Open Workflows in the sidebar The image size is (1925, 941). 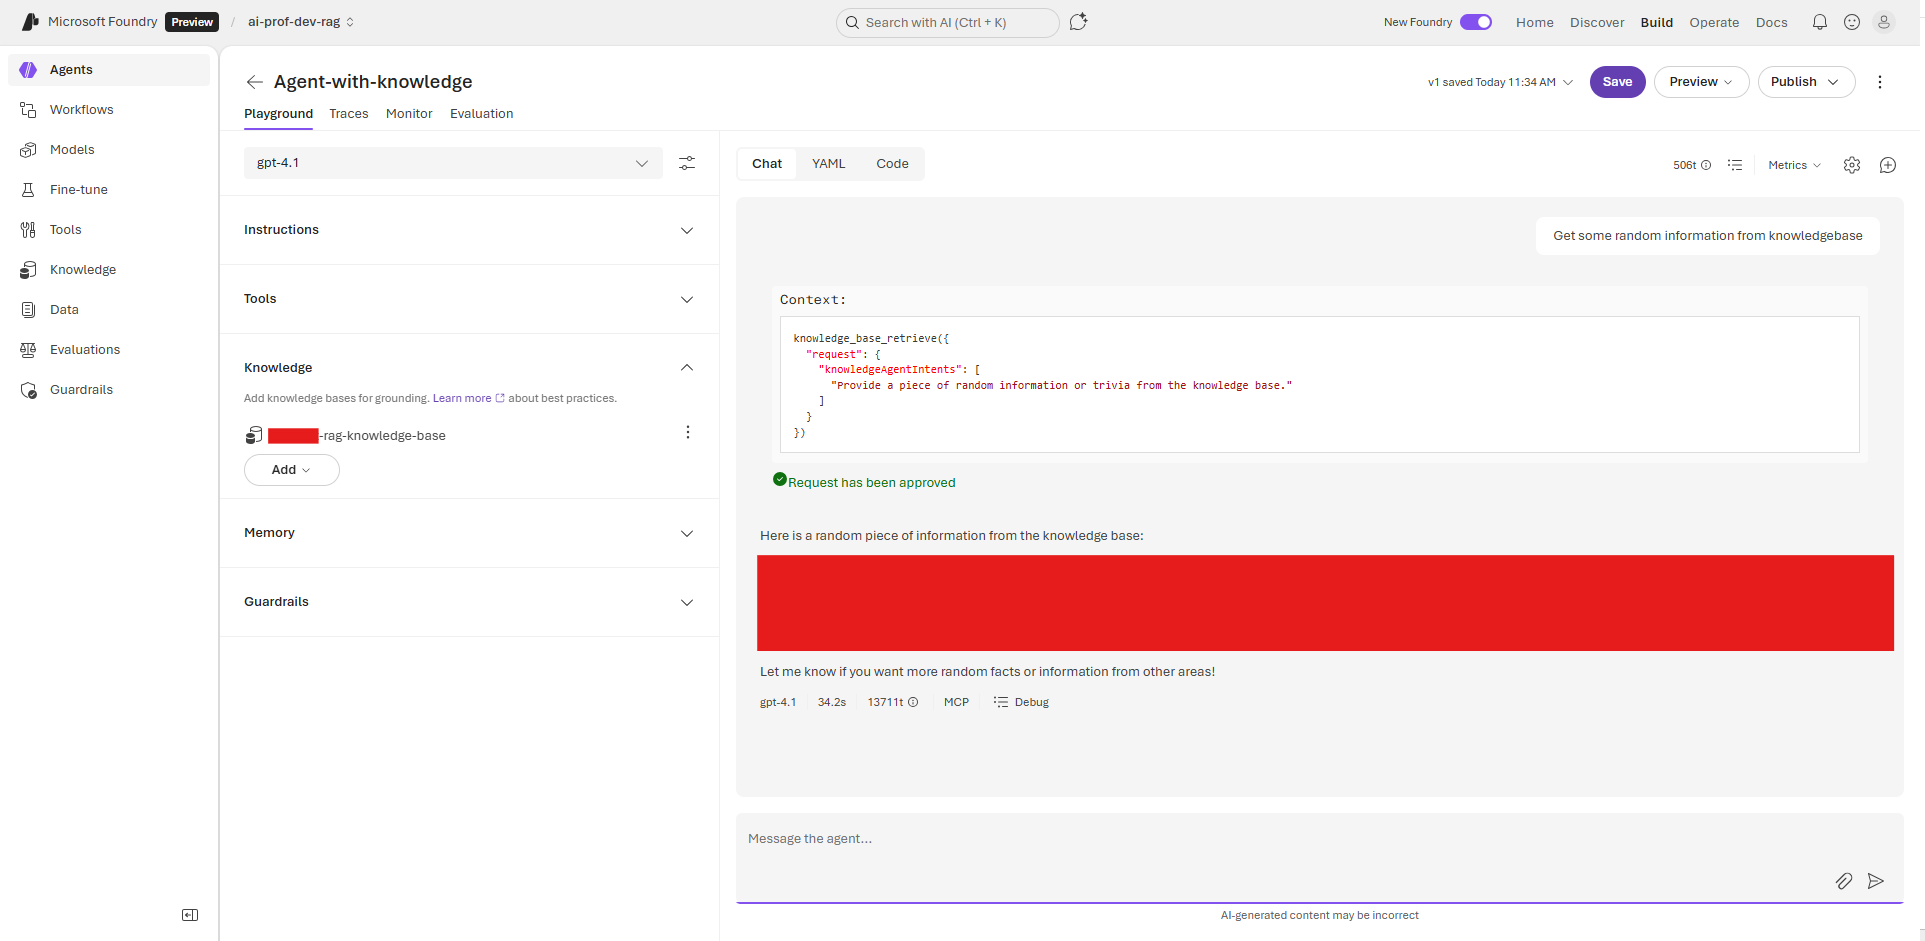click(x=109, y=110)
